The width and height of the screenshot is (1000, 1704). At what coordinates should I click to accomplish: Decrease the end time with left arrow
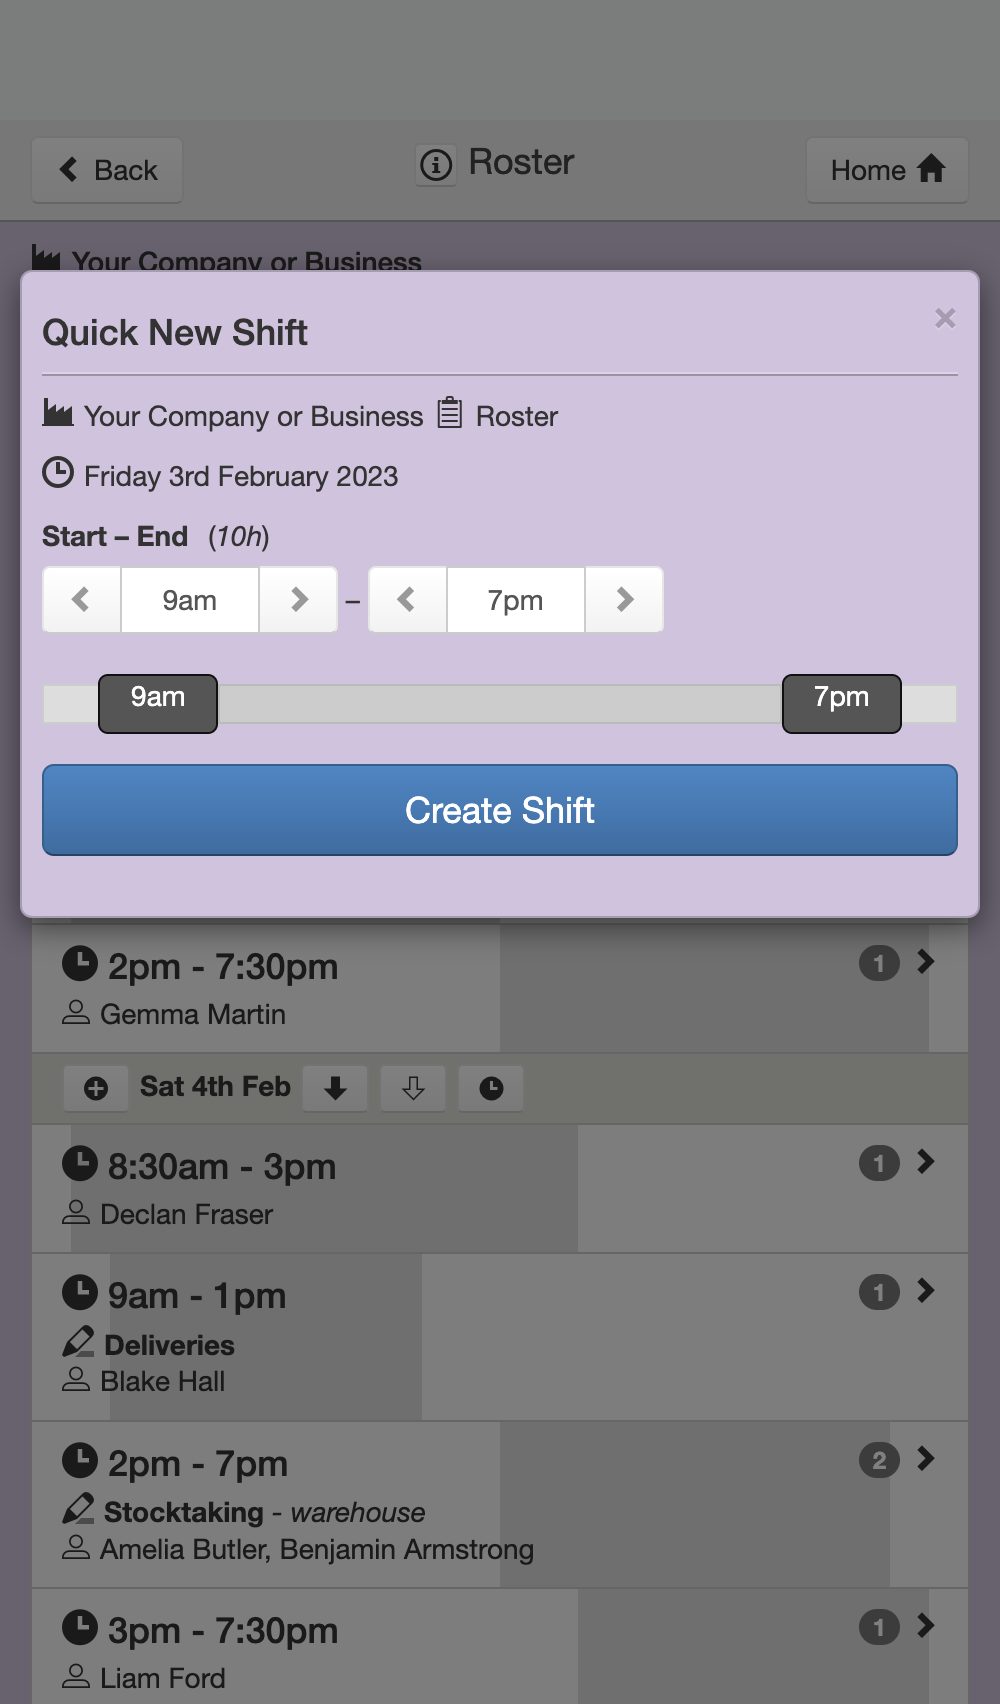click(x=407, y=600)
